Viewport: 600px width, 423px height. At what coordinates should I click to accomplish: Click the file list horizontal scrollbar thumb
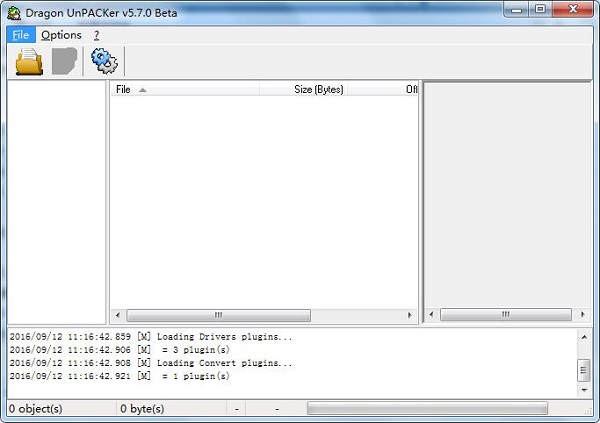pyautogui.click(x=218, y=315)
